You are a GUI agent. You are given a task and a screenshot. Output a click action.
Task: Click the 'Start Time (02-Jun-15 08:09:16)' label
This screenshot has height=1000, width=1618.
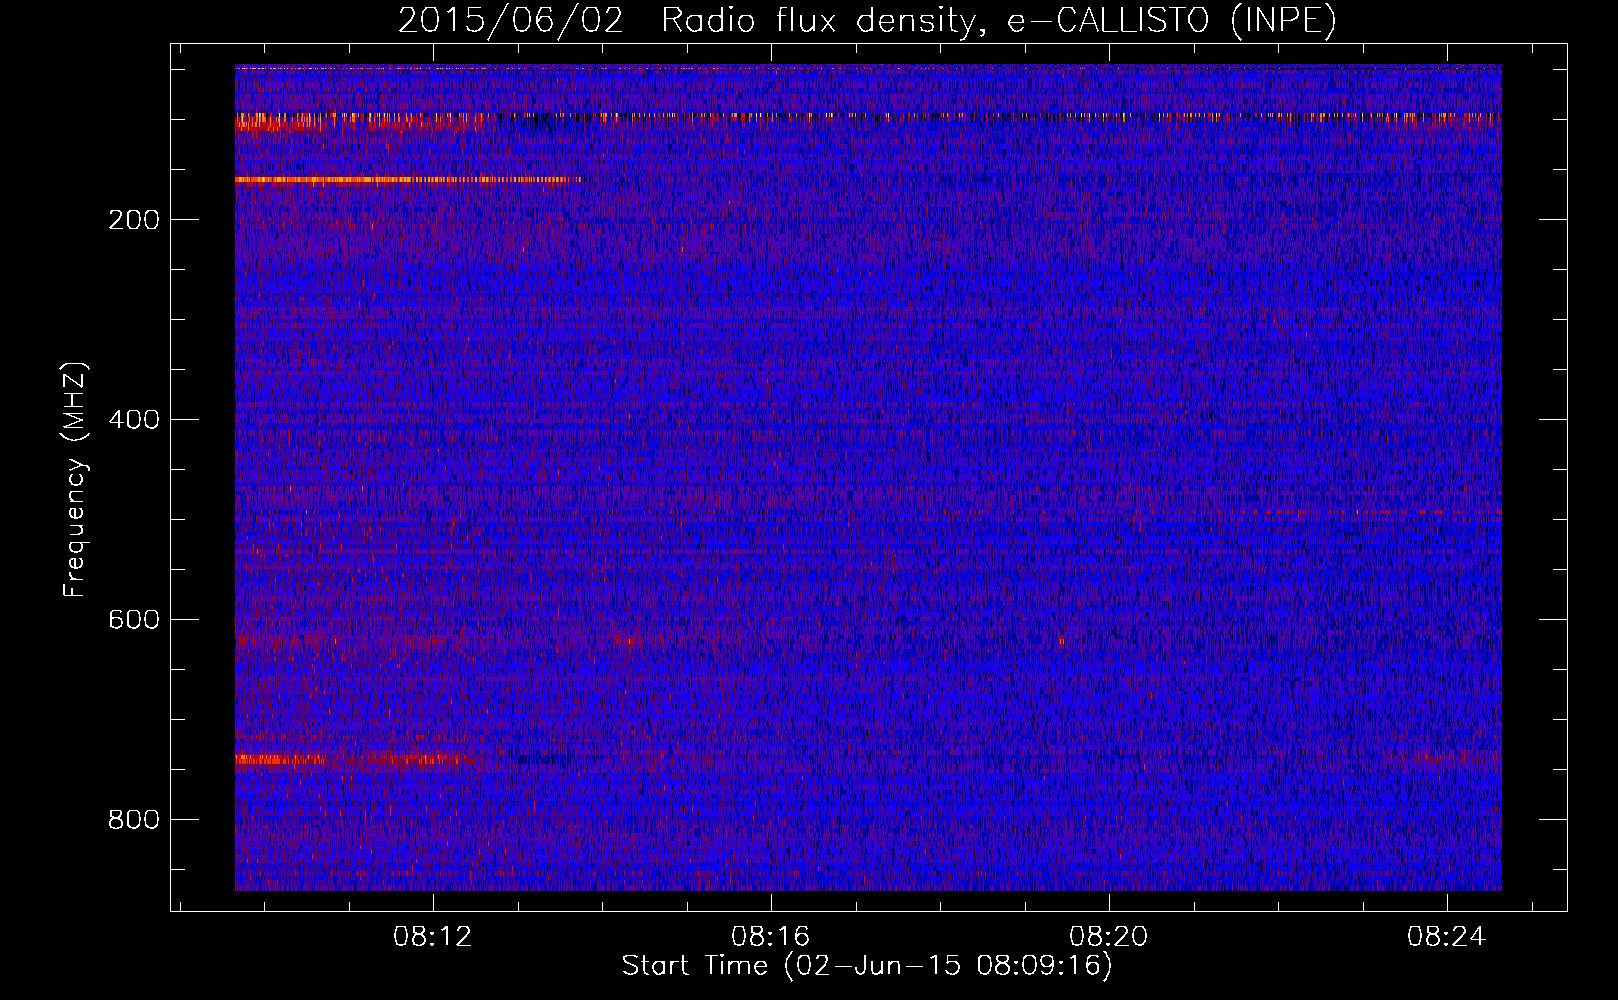tap(867, 966)
